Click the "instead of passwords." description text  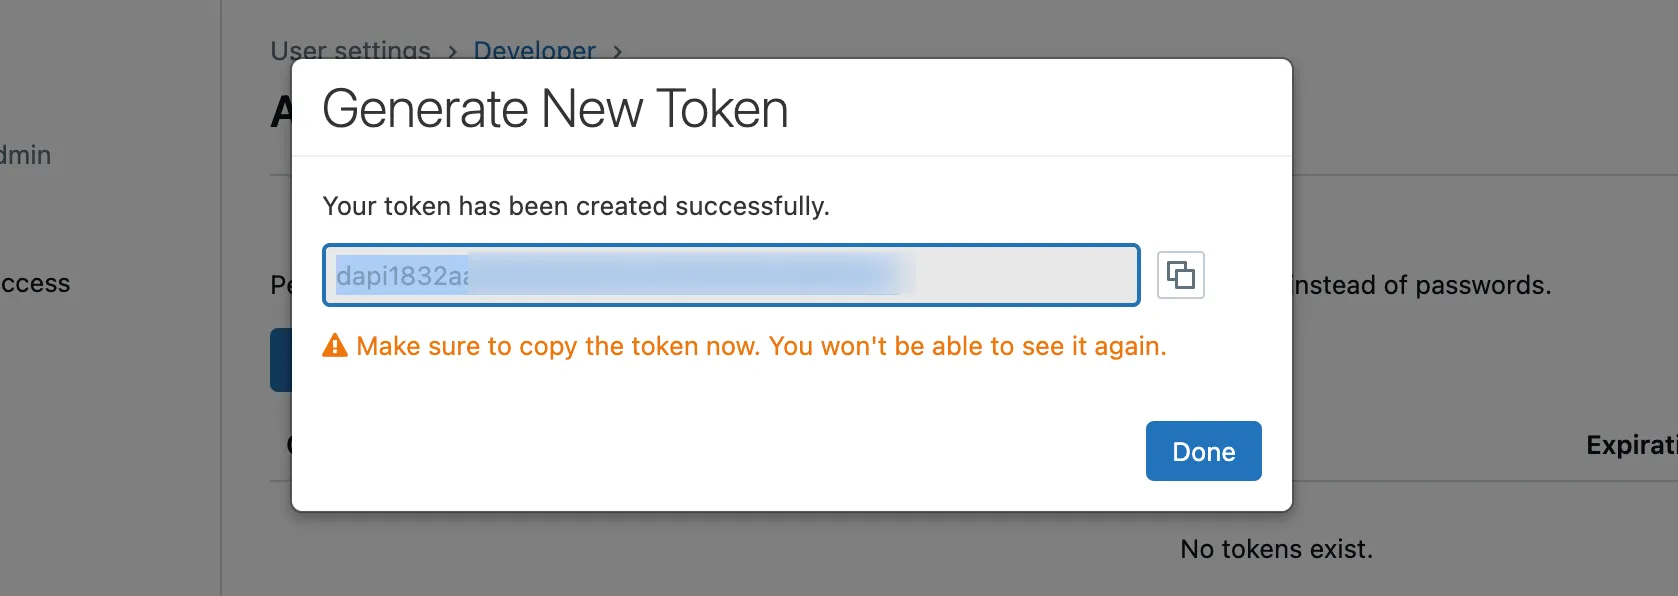coord(1422,286)
